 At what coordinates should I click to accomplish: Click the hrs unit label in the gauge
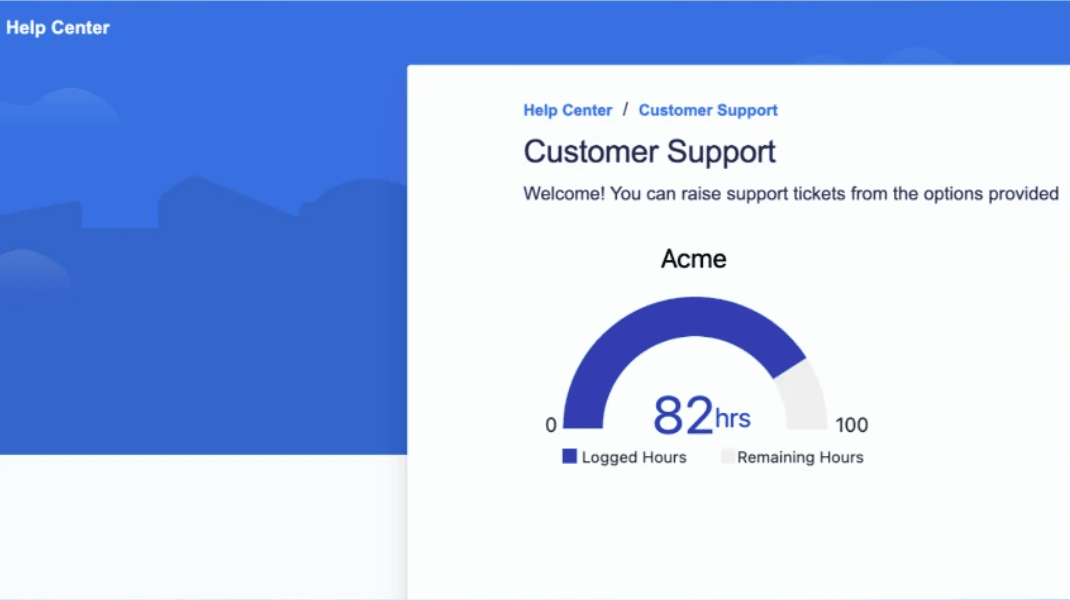click(733, 418)
